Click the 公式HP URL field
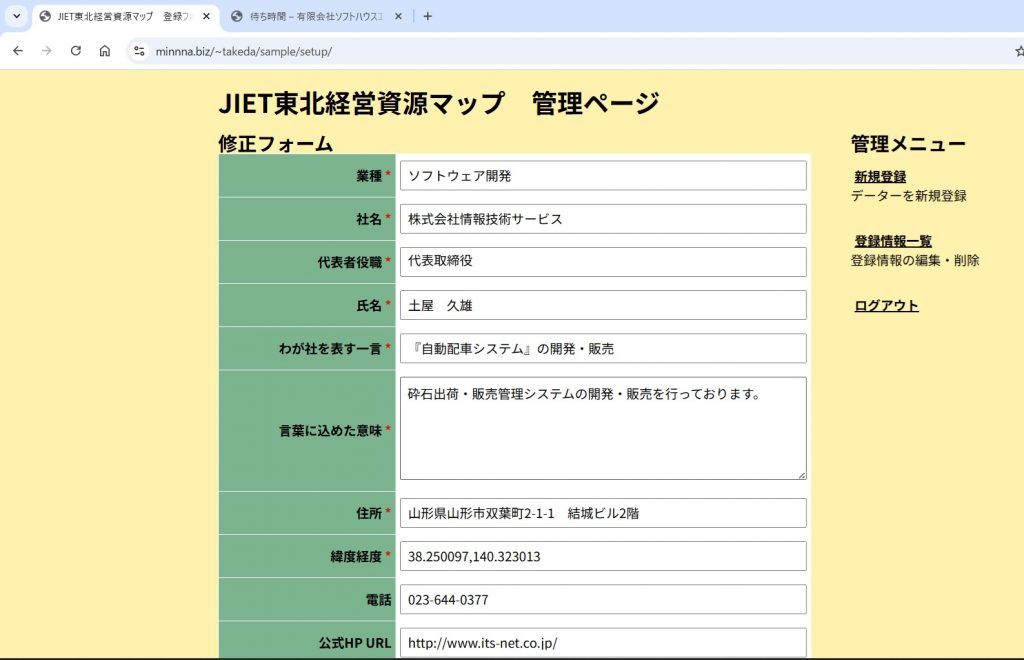Viewport: 1024px width, 660px height. 603,642
